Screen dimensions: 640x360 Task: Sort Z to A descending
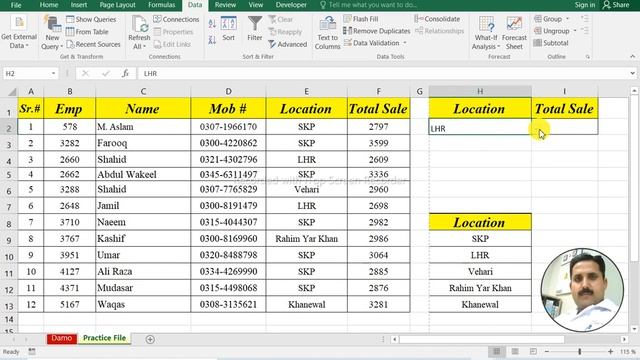click(x=212, y=40)
